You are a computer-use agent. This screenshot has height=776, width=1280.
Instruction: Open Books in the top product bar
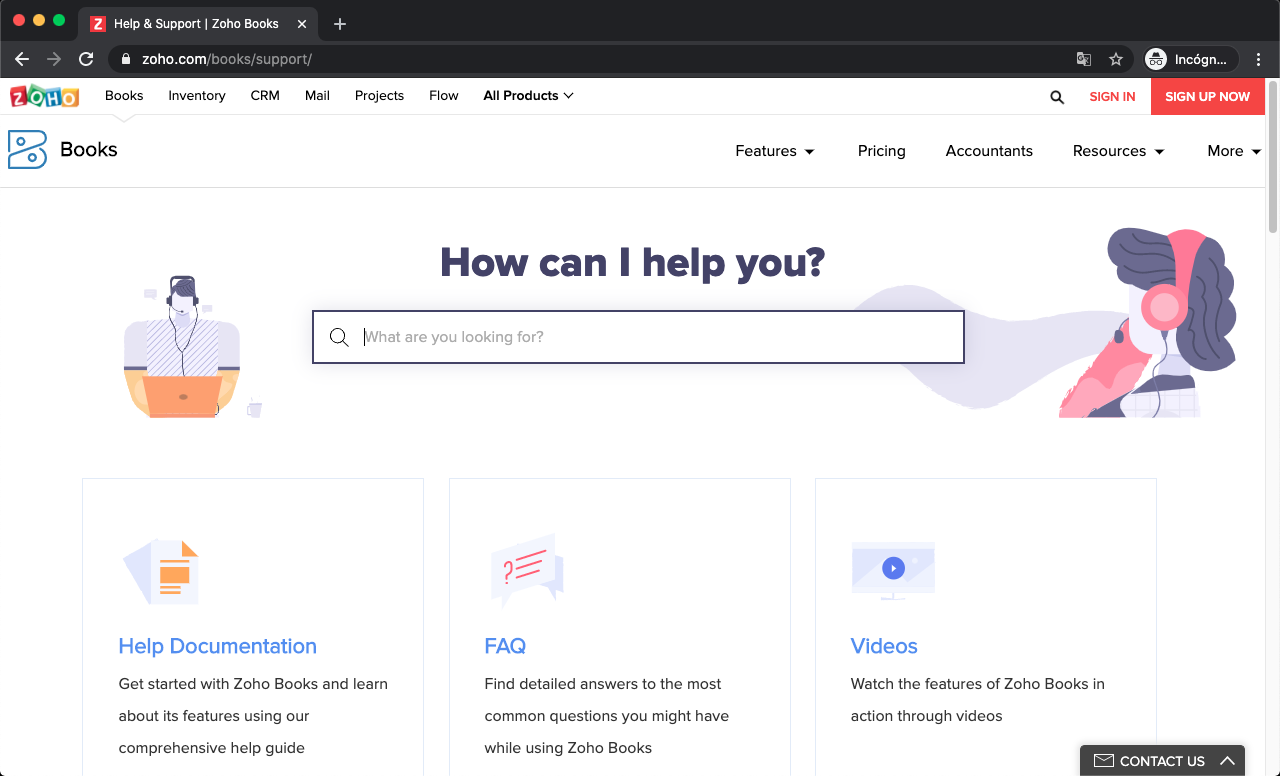point(124,96)
